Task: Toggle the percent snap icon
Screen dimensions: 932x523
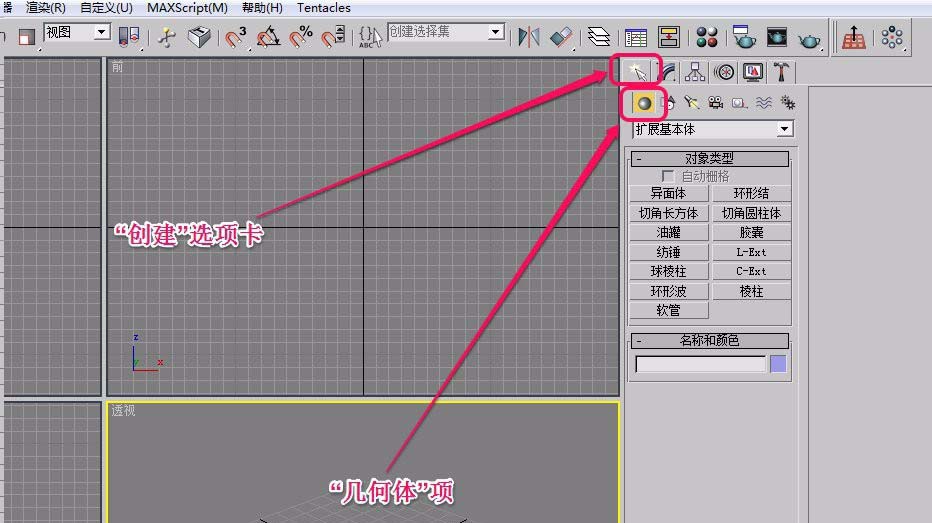Action: [301, 37]
